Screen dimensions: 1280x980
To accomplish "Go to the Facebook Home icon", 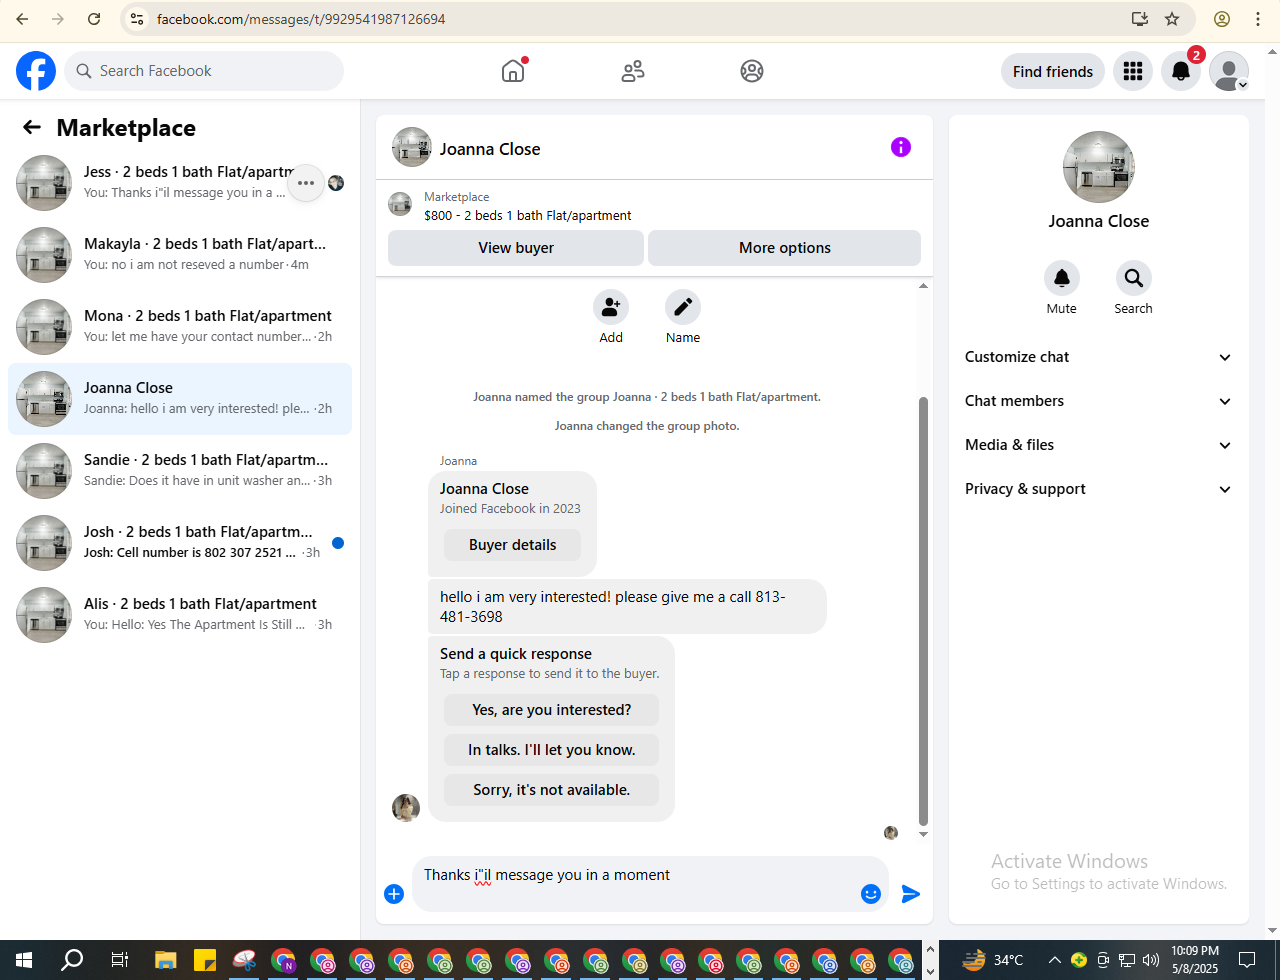I will [x=513, y=71].
